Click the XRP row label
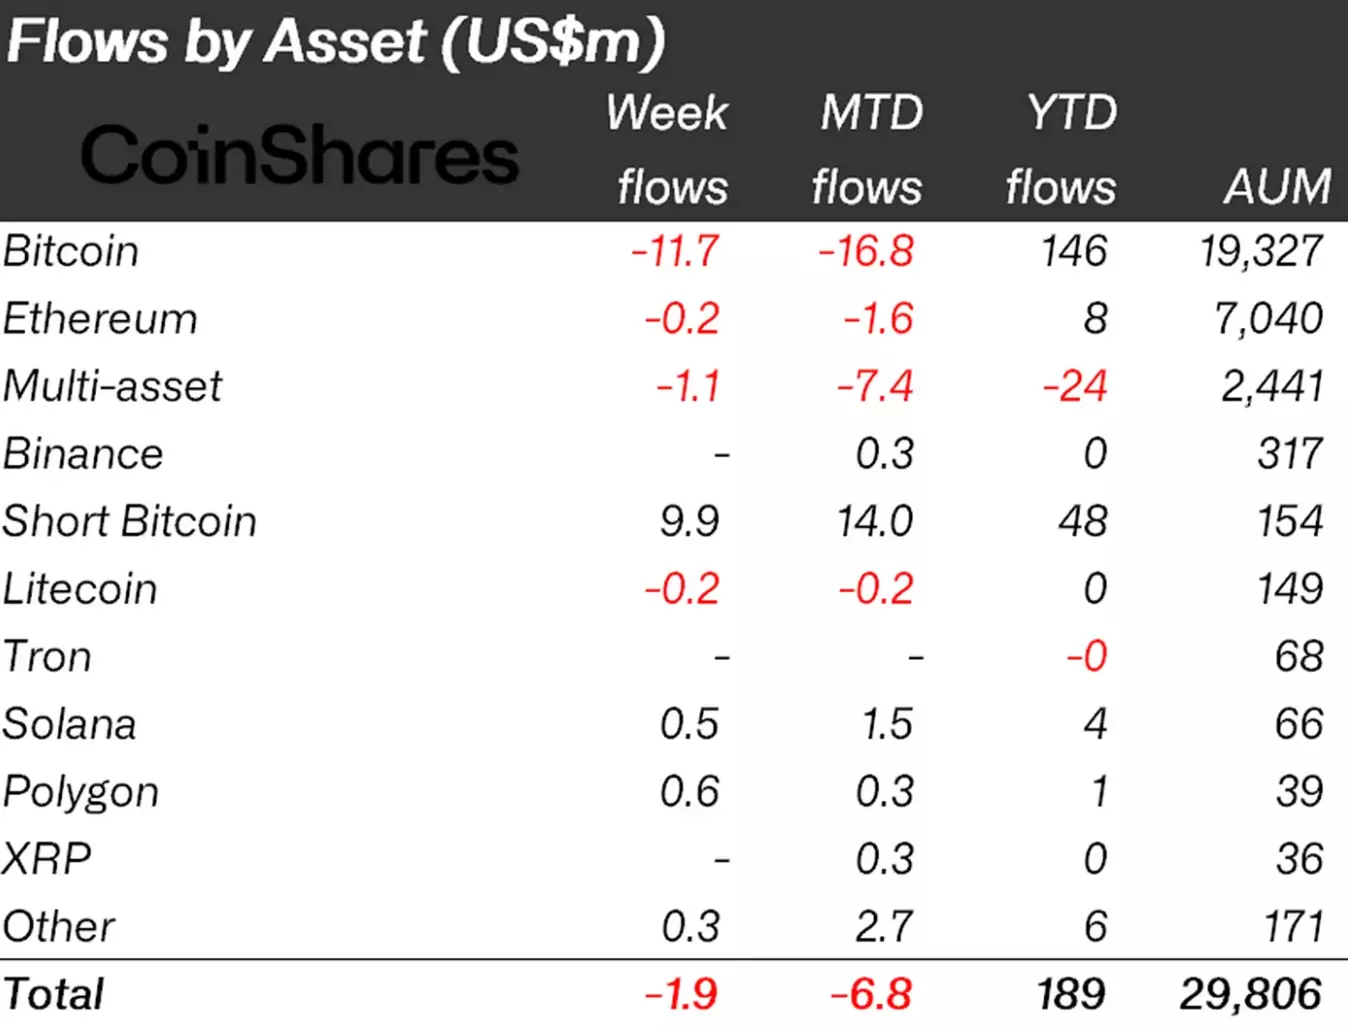Screen dimensions: 1348x1032 tap(47, 859)
